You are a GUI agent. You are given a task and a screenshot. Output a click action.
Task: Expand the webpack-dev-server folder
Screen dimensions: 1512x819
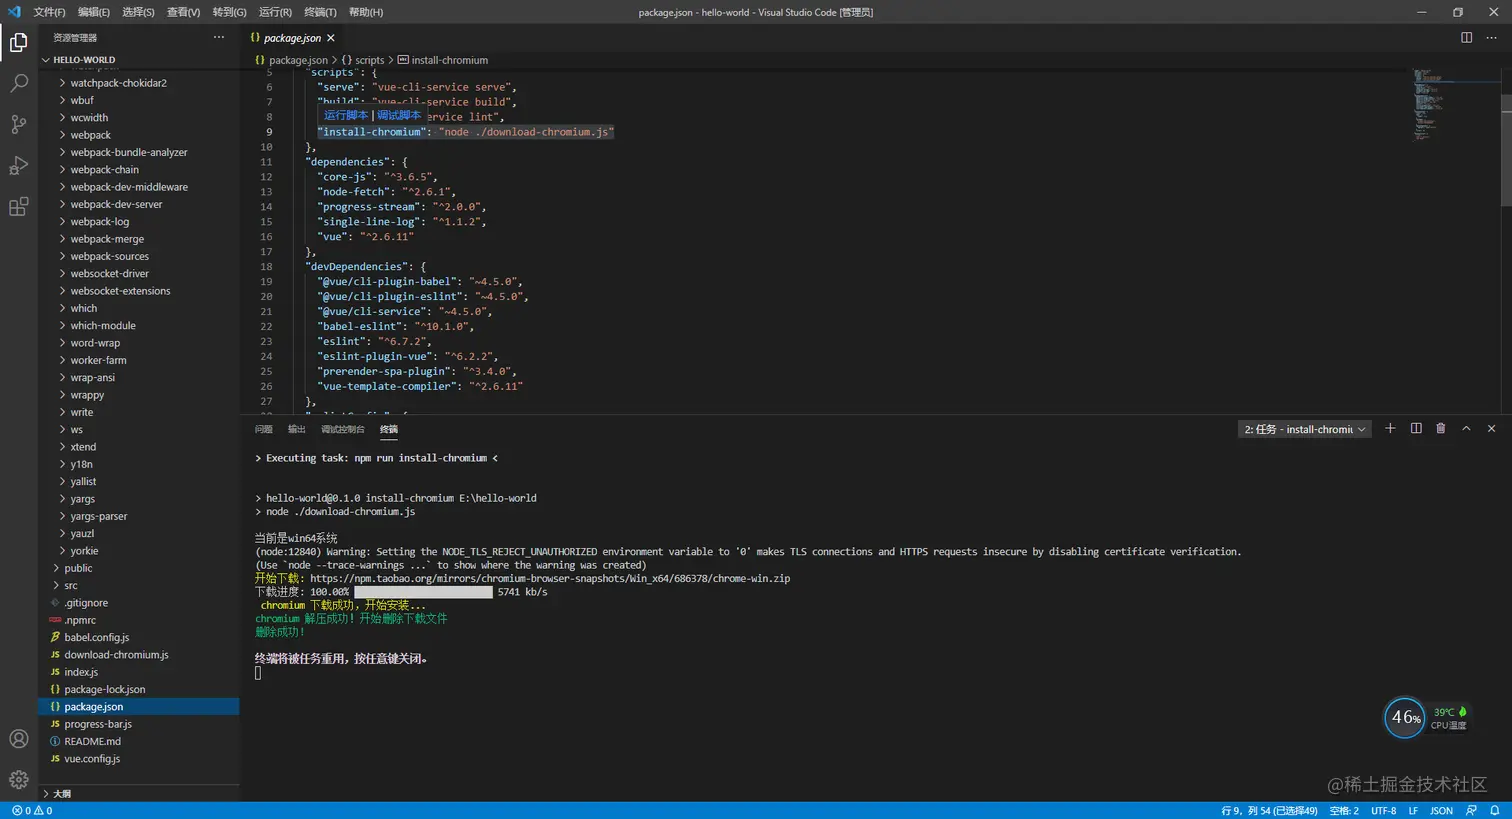pyautogui.click(x=139, y=204)
